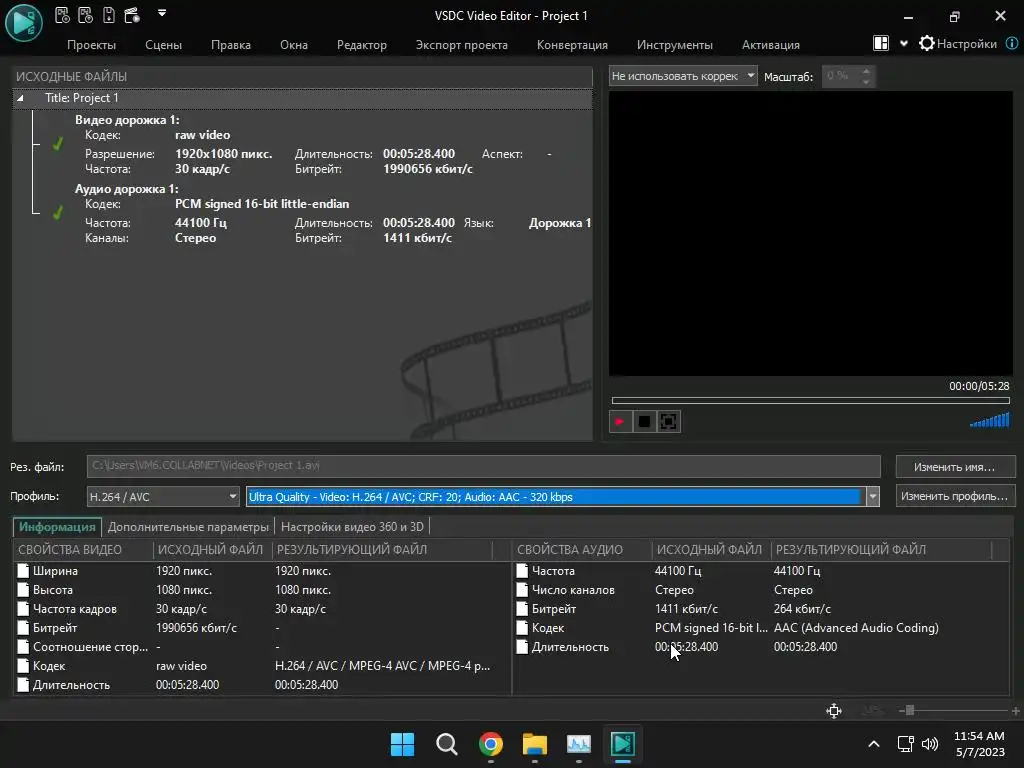The width and height of the screenshot is (1024, 768).
Task: Open the Экспорт проекта tab
Action: click(x=462, y=44)
